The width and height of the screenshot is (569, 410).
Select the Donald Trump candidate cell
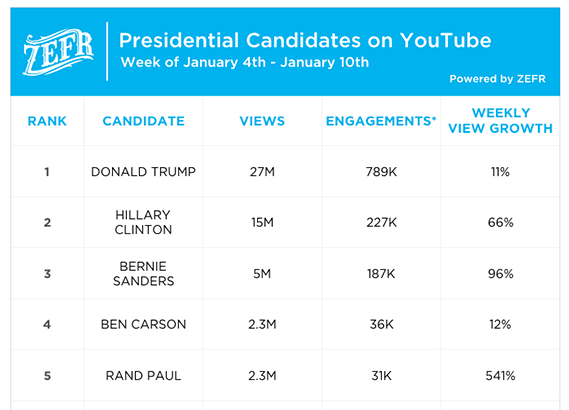coord(143,172)
